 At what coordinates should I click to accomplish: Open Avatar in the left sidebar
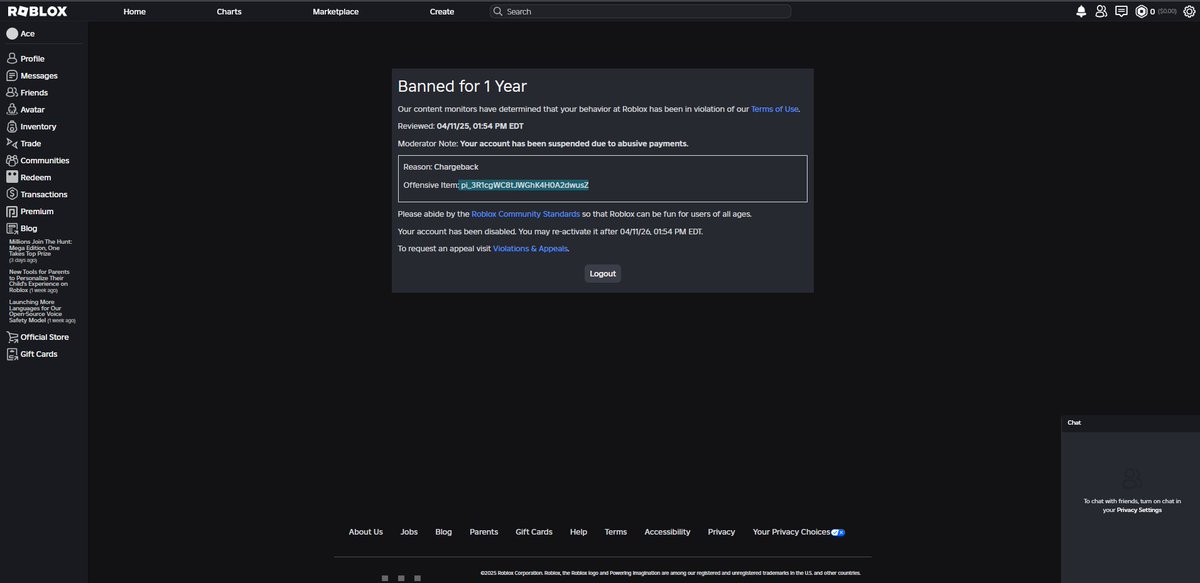(x=25, y=110)
